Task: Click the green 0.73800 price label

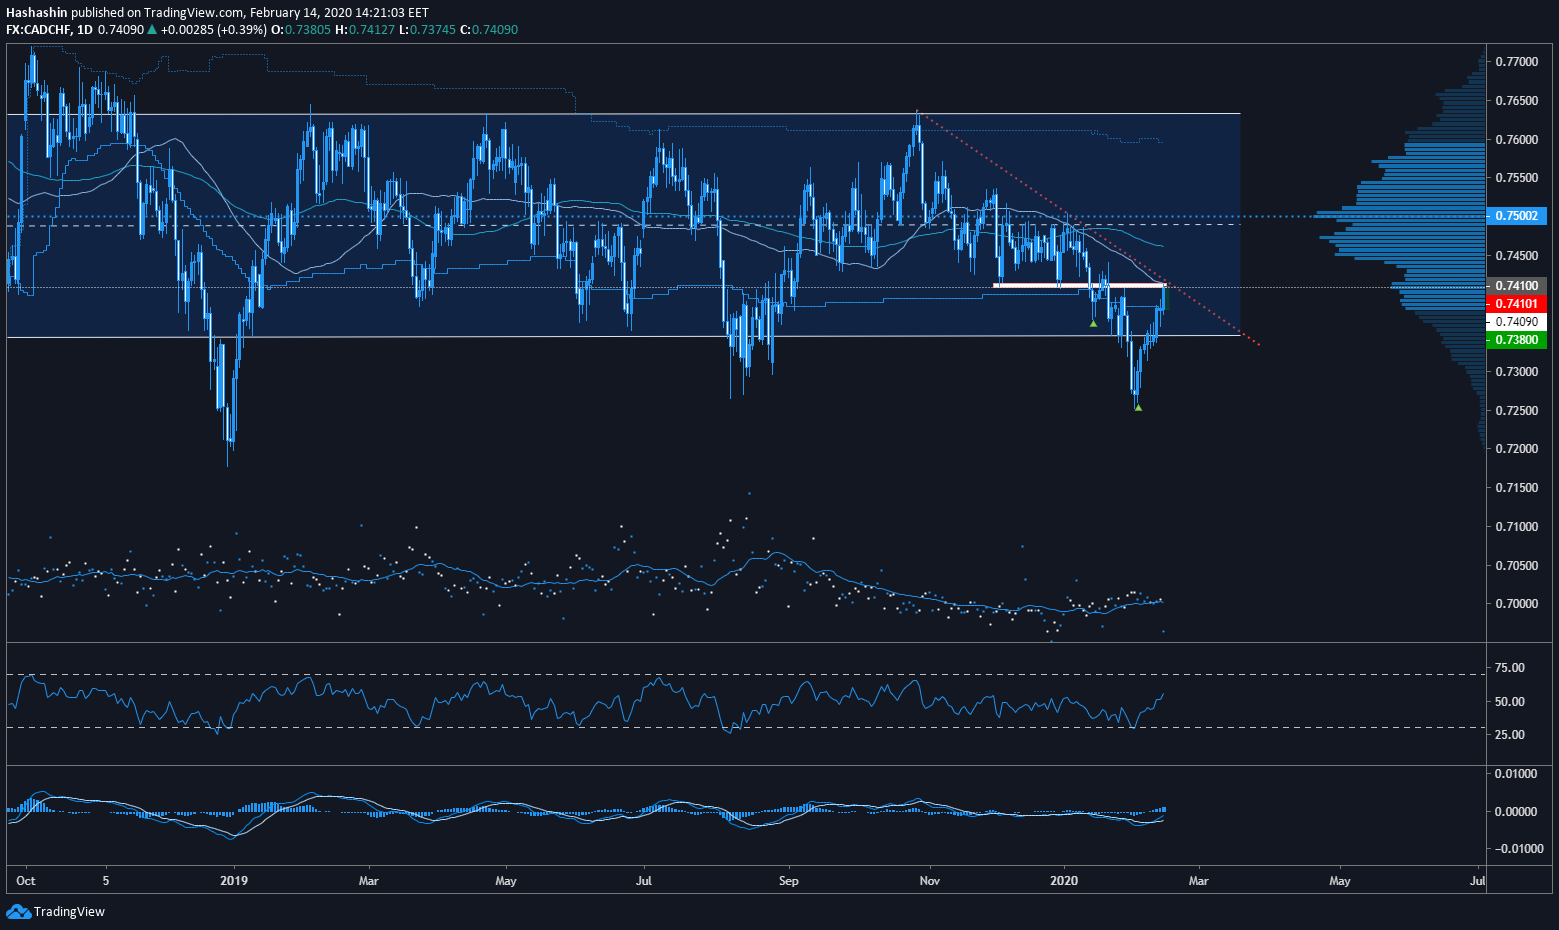Action: [x=1516, y=340]
